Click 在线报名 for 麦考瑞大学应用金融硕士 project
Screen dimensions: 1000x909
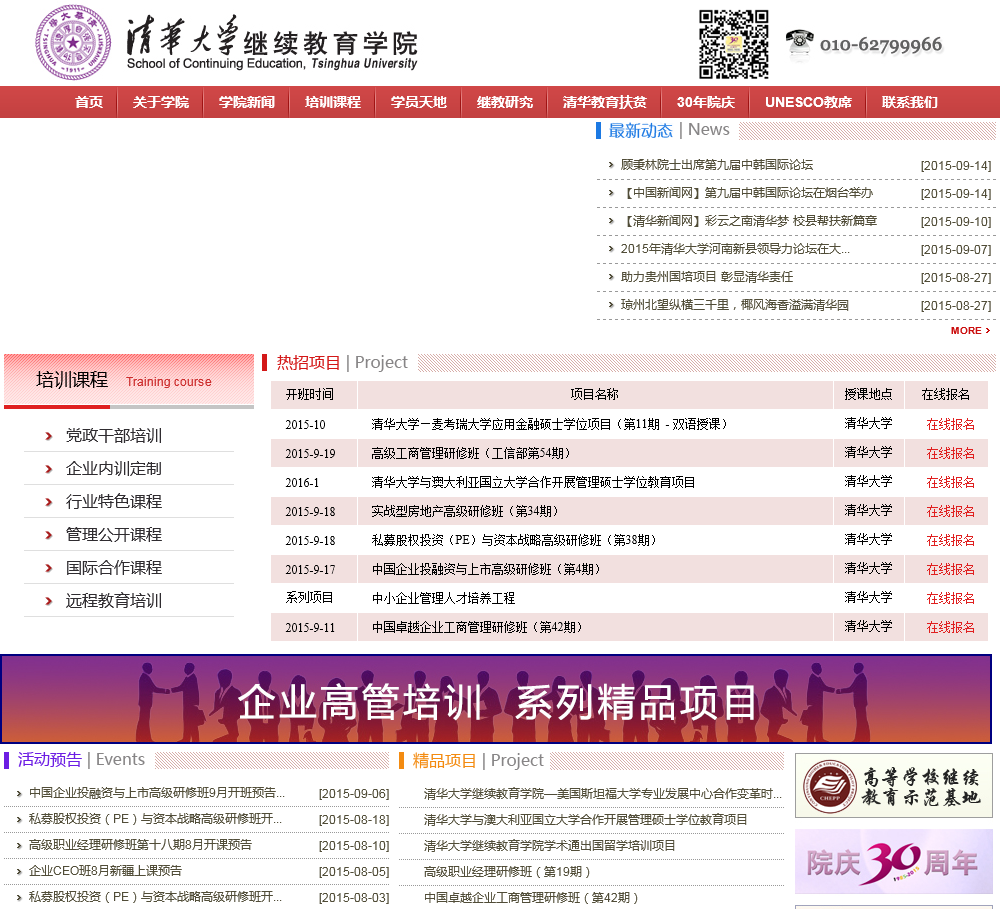pos(950,424)
